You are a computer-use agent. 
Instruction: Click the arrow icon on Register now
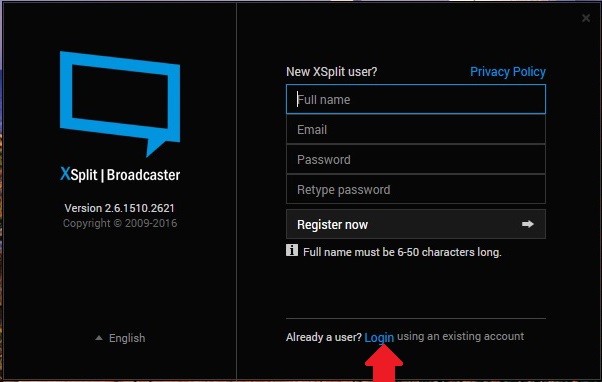(528, 224)
